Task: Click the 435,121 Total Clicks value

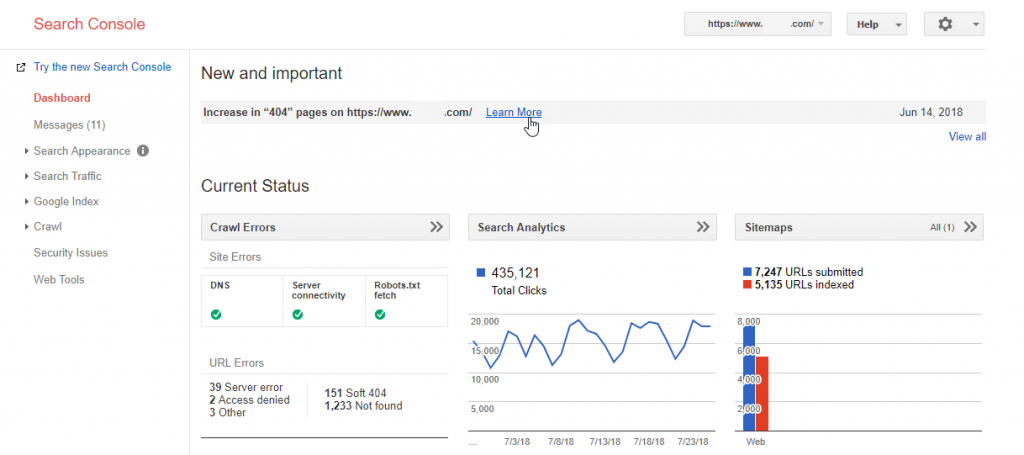Action: click(x=515, y=273)
